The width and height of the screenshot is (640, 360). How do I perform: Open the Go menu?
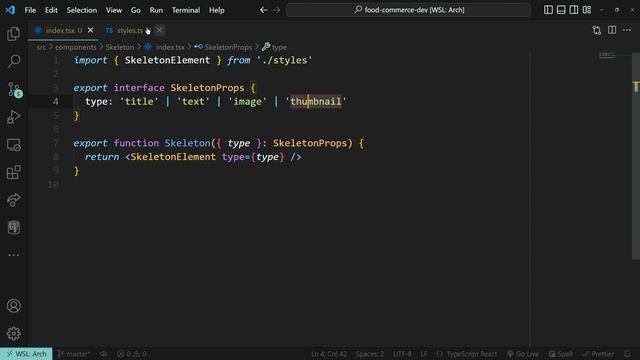[136, 10]
